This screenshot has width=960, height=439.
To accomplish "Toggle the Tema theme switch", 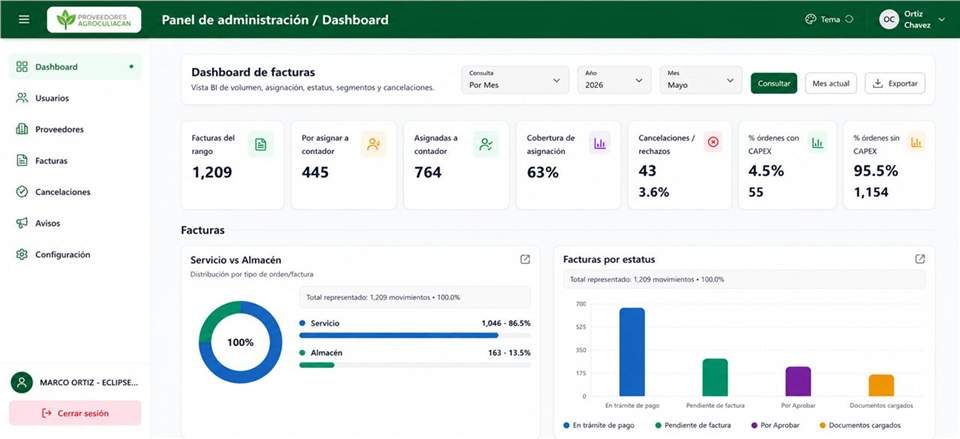I will pos(849,19).
